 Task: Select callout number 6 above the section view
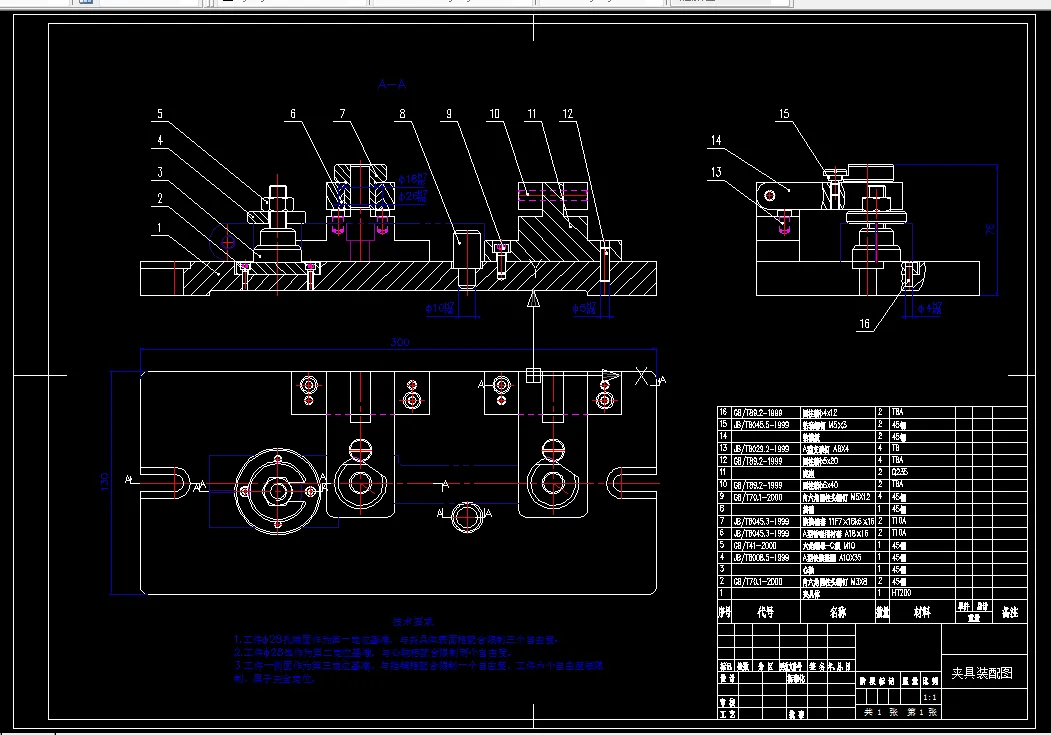click(x=293, y=114)
